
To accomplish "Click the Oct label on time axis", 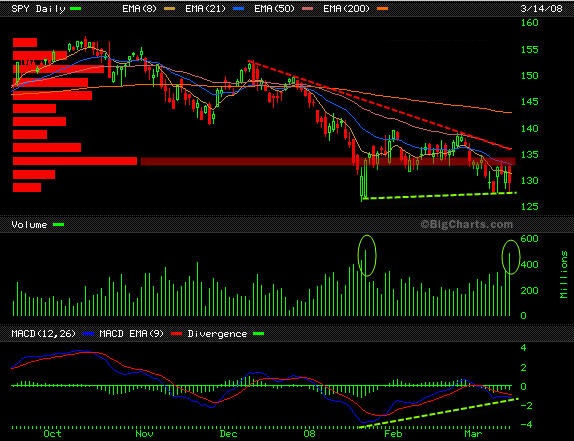I will tap(52, 434).
